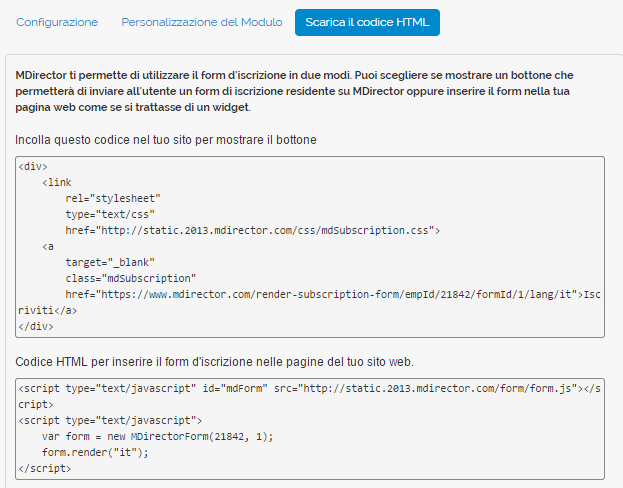
Task: Click the opening <div> line in button code
Action: (x=33, y=167)
